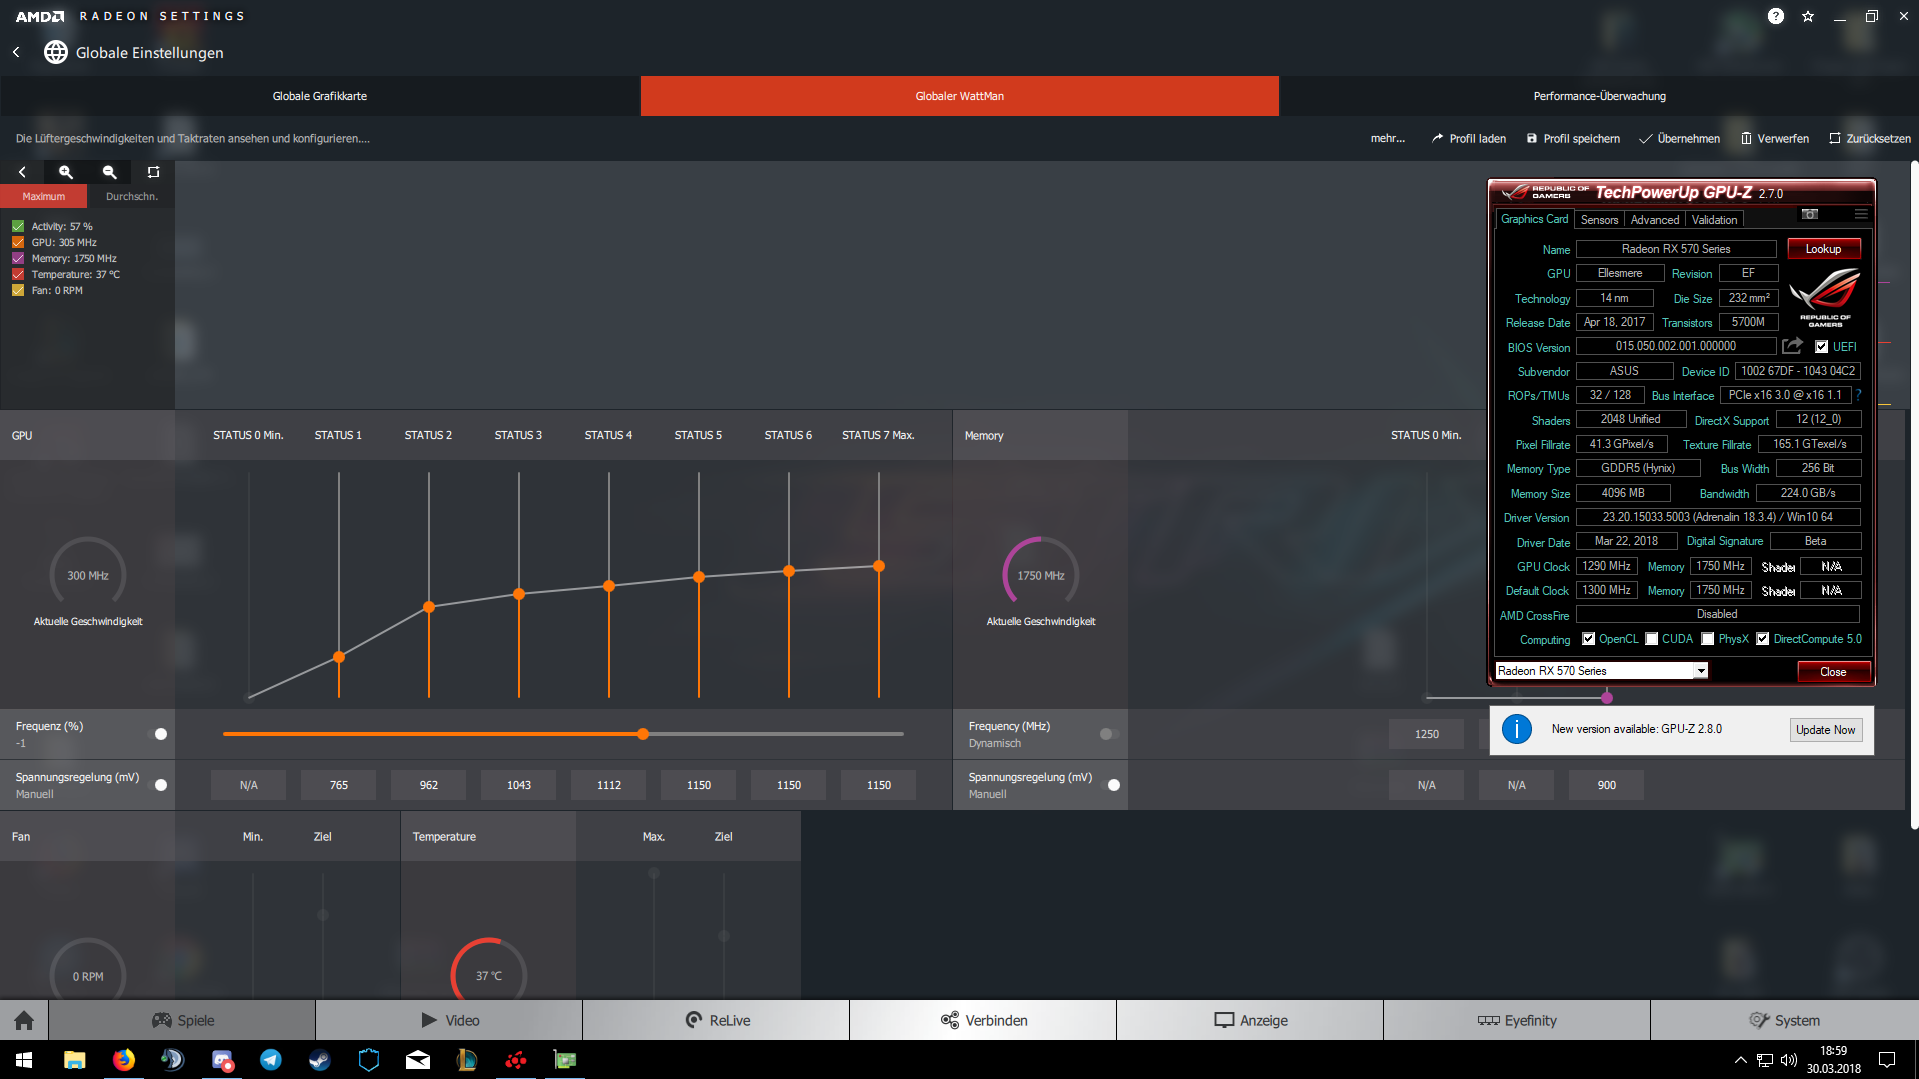The width and height of the screenshot is (1919, 1079).
Task: Open Steam from taskbar
Action: pos(320,1060)
